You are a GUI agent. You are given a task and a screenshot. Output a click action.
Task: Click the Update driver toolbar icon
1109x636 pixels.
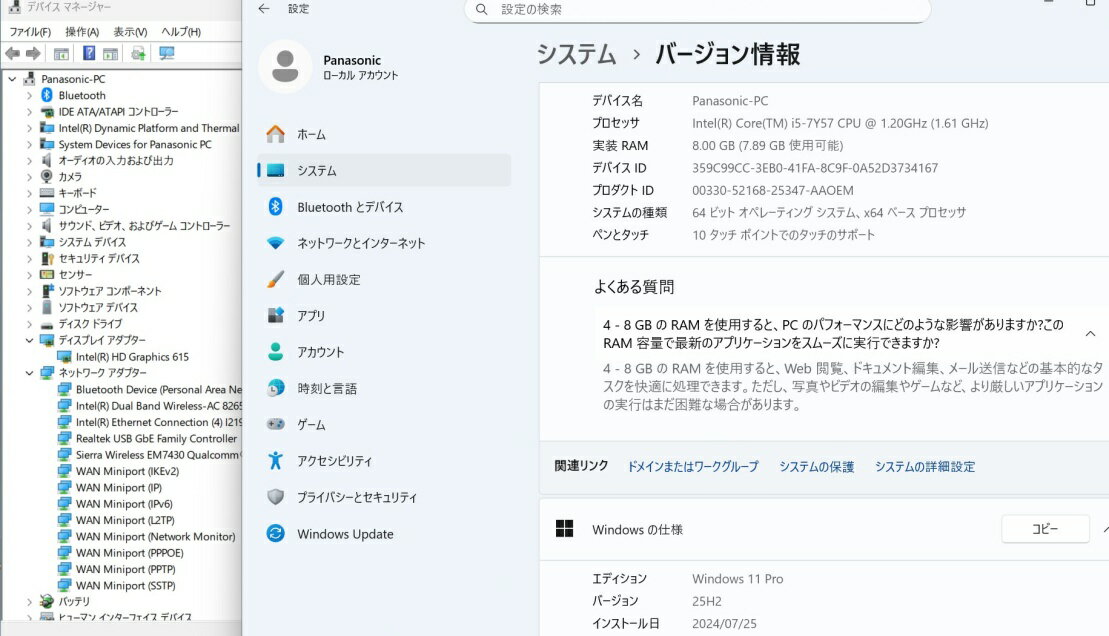point(138,53)
